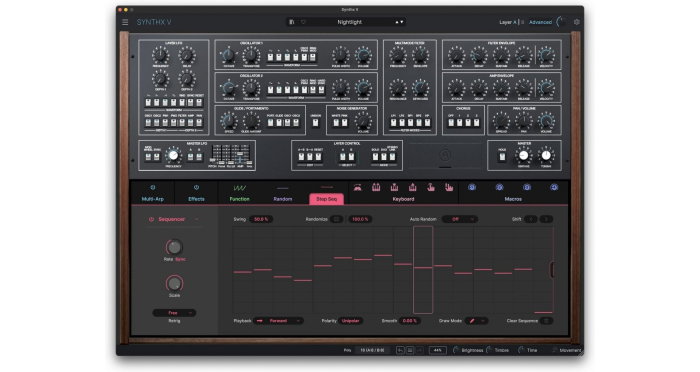
Task: Click the first Macros knob icon
Action: (x=472, y=188)
